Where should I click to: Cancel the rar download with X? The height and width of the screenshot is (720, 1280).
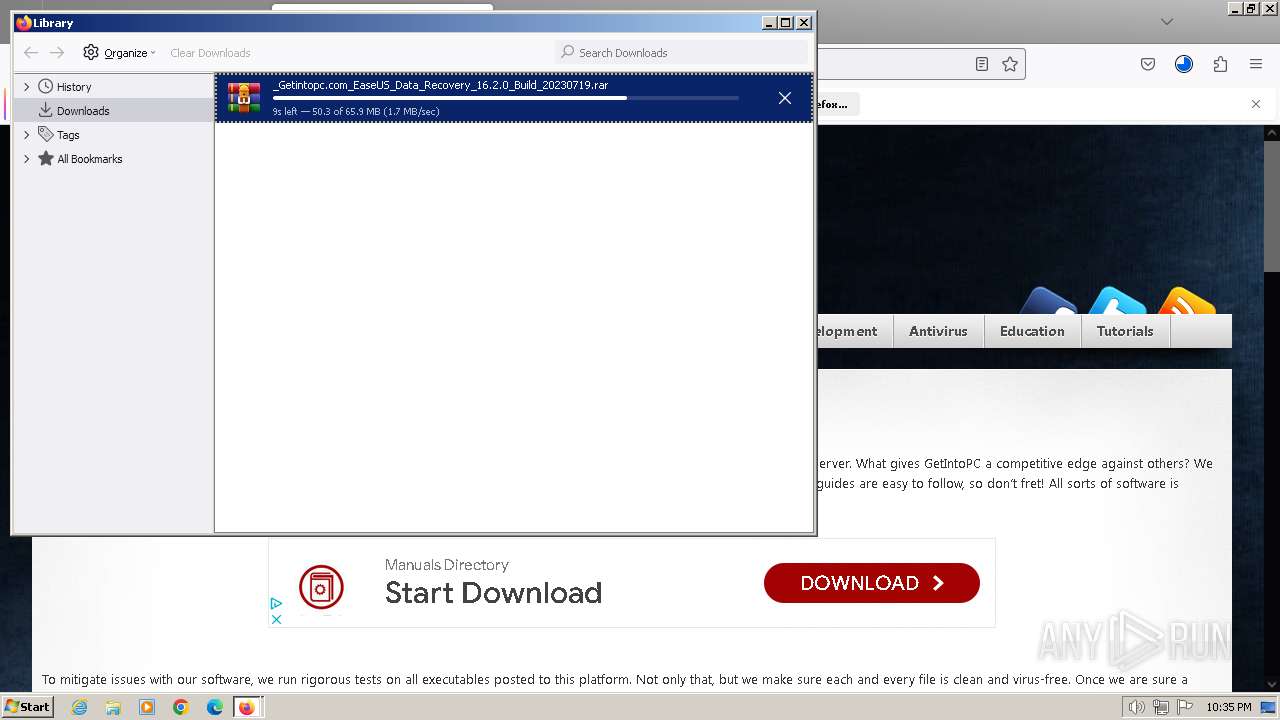[785, 98]
